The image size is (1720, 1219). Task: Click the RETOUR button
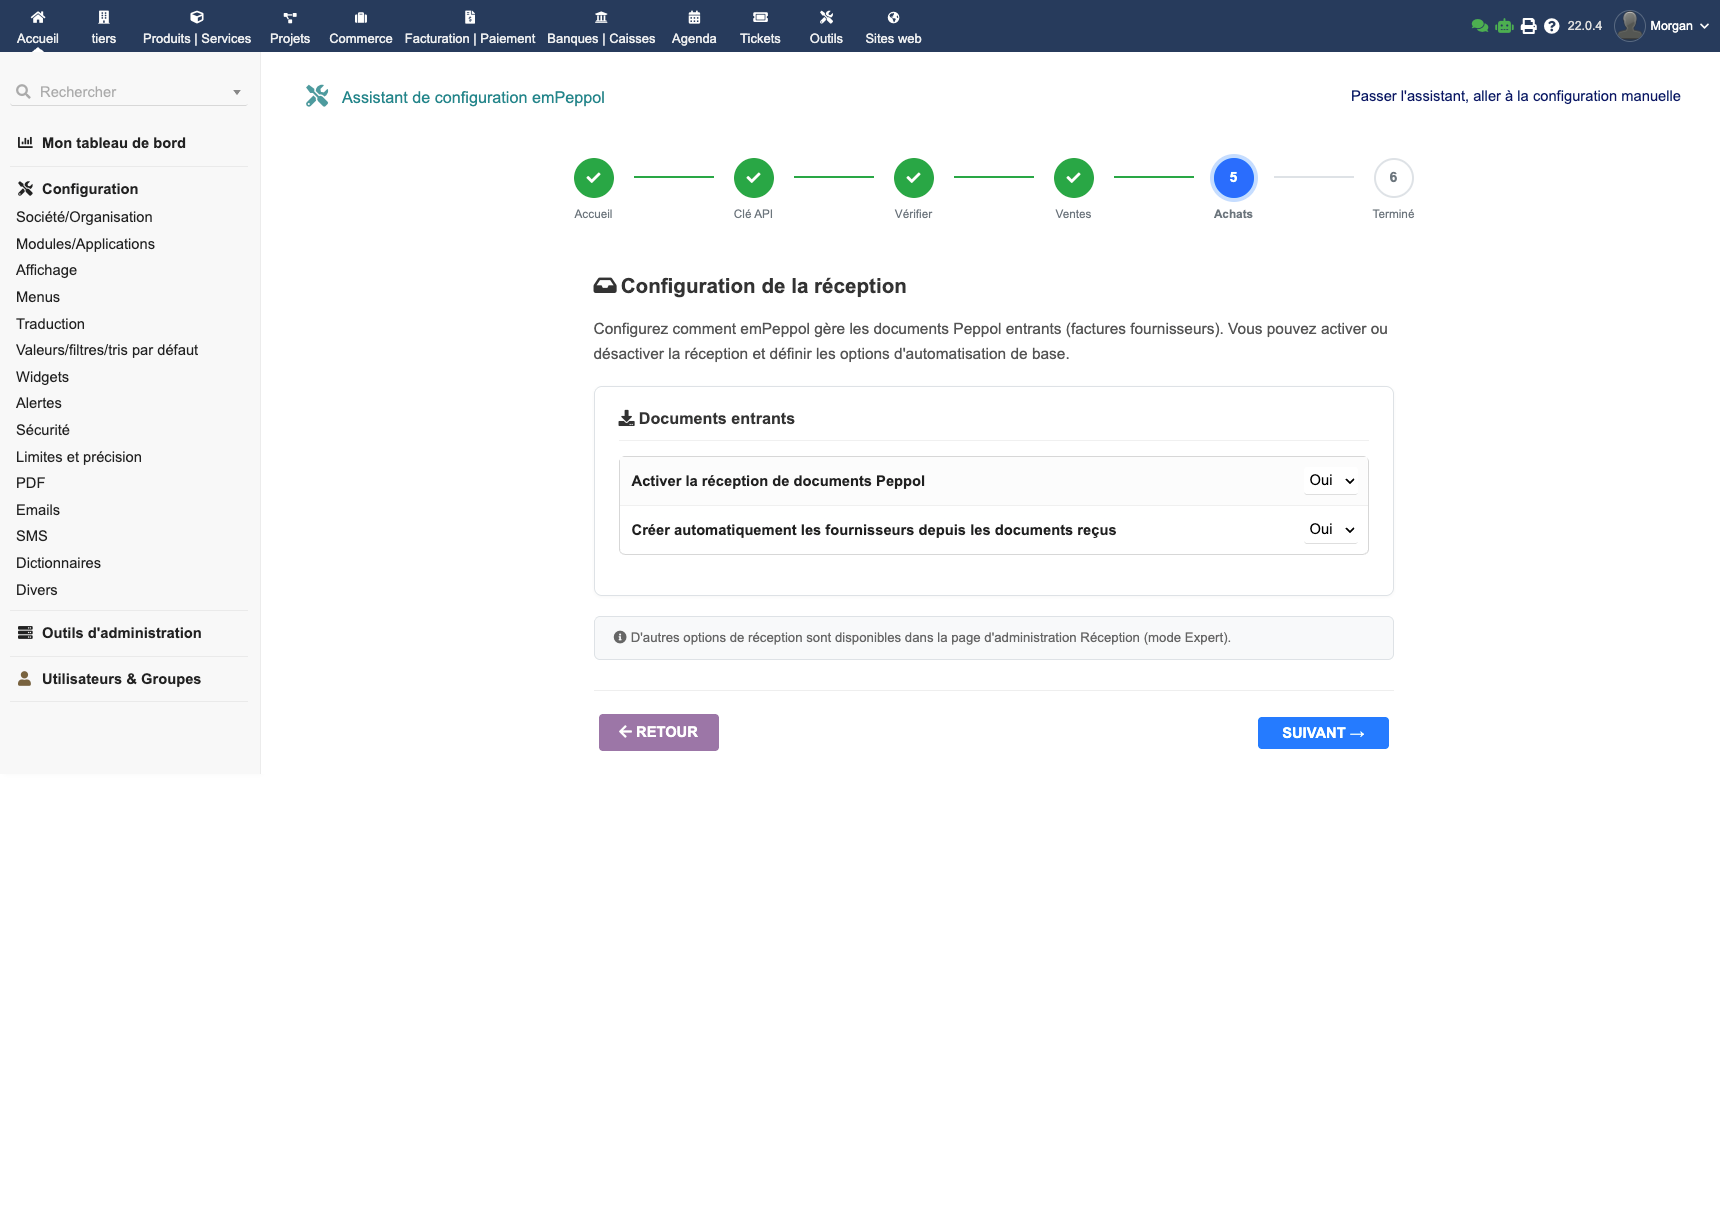point(659,732)
